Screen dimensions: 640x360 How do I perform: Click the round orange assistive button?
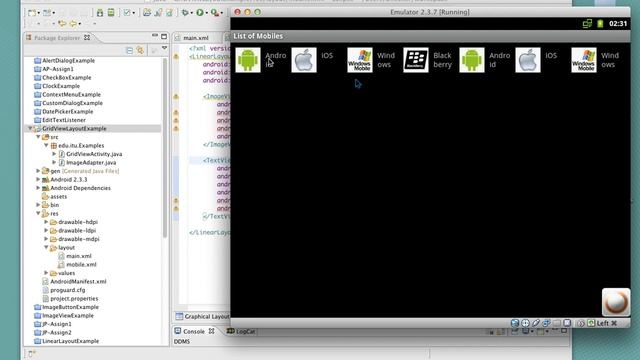pos(616,302)
